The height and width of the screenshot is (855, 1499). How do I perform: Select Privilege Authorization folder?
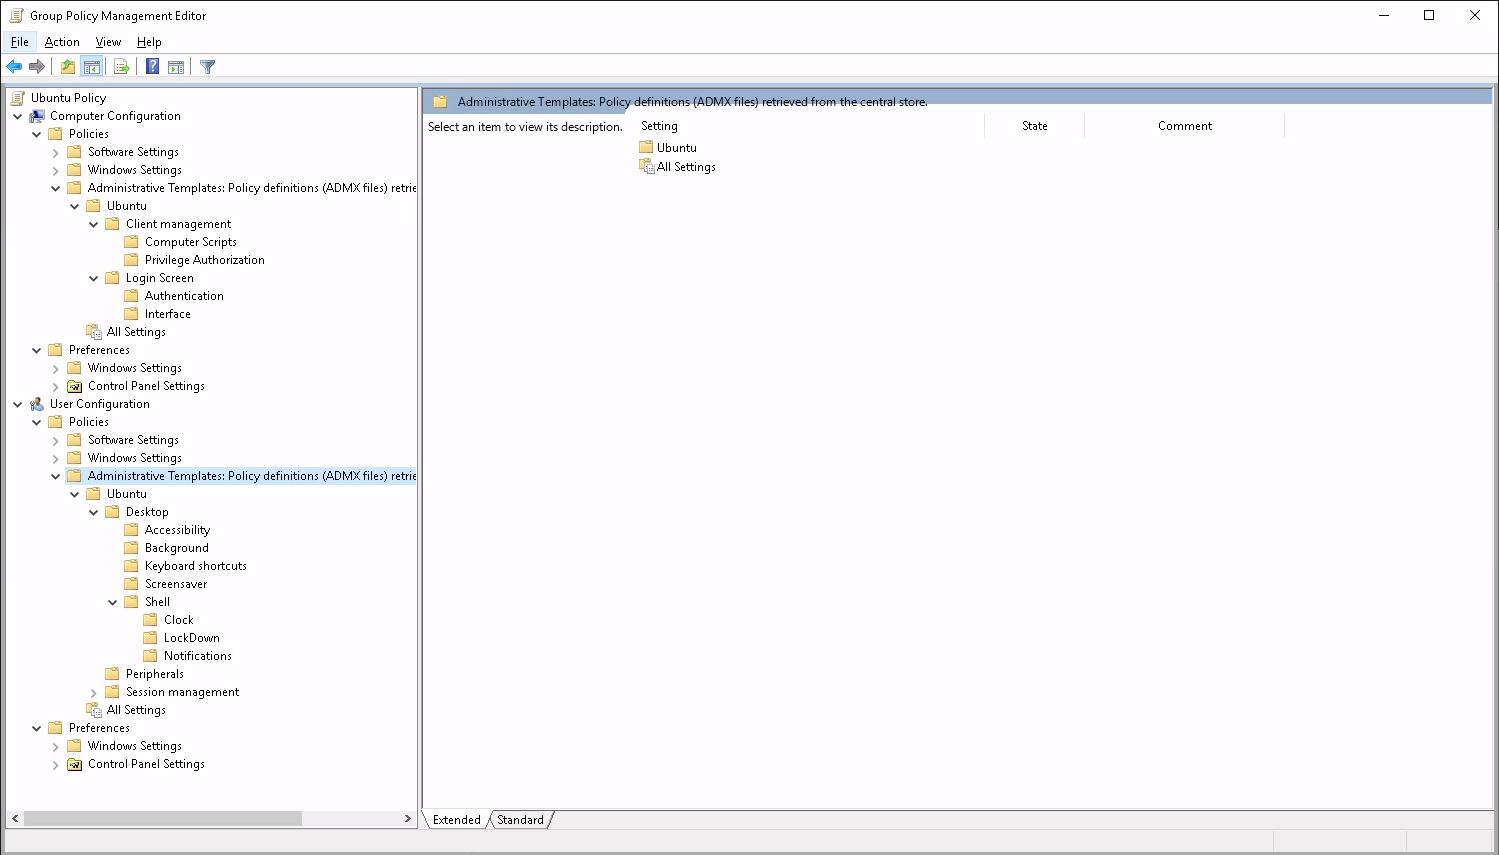[205, 260]
